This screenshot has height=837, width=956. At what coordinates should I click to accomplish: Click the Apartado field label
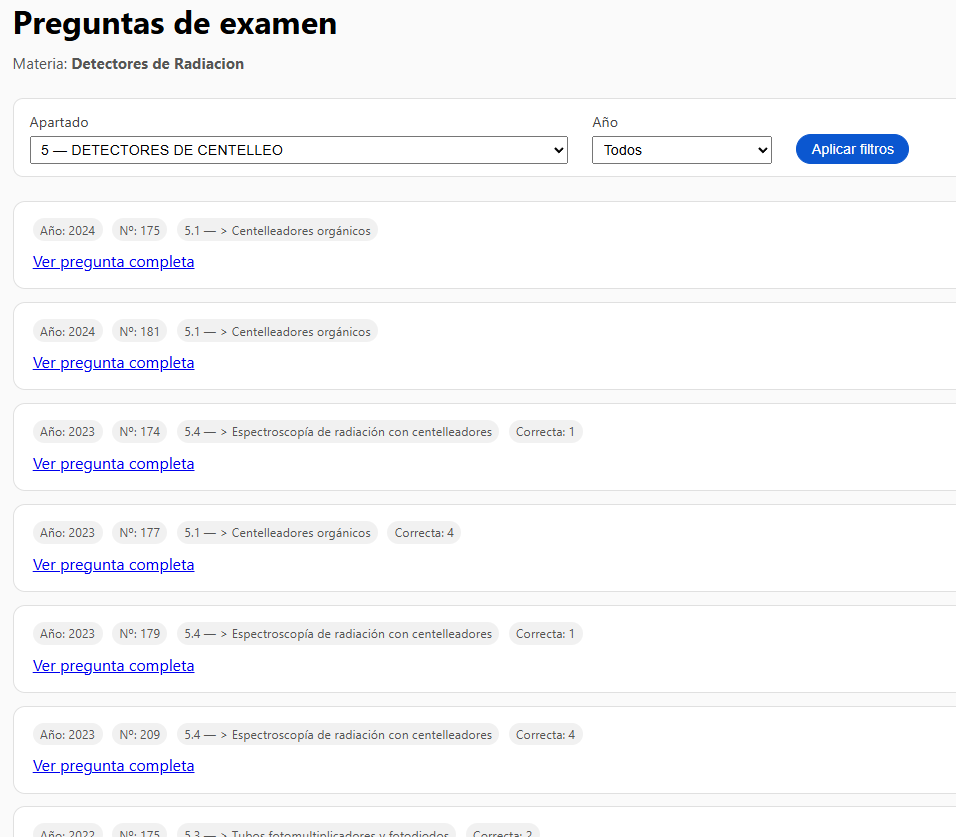click(x=59, y=122)
